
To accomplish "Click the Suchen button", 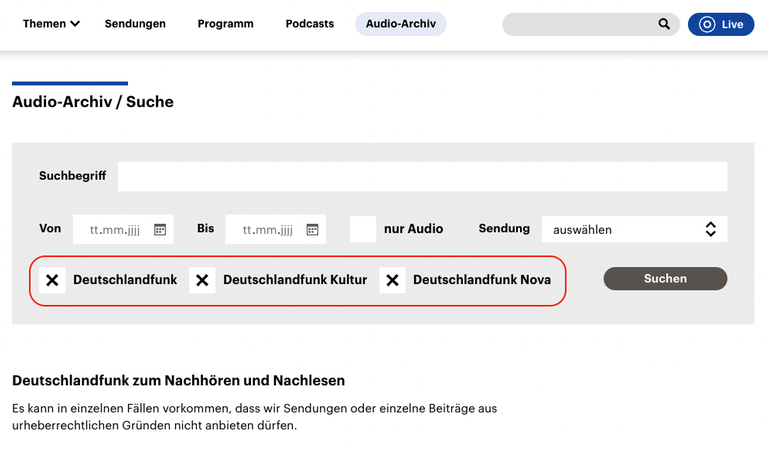I will 665,279.
